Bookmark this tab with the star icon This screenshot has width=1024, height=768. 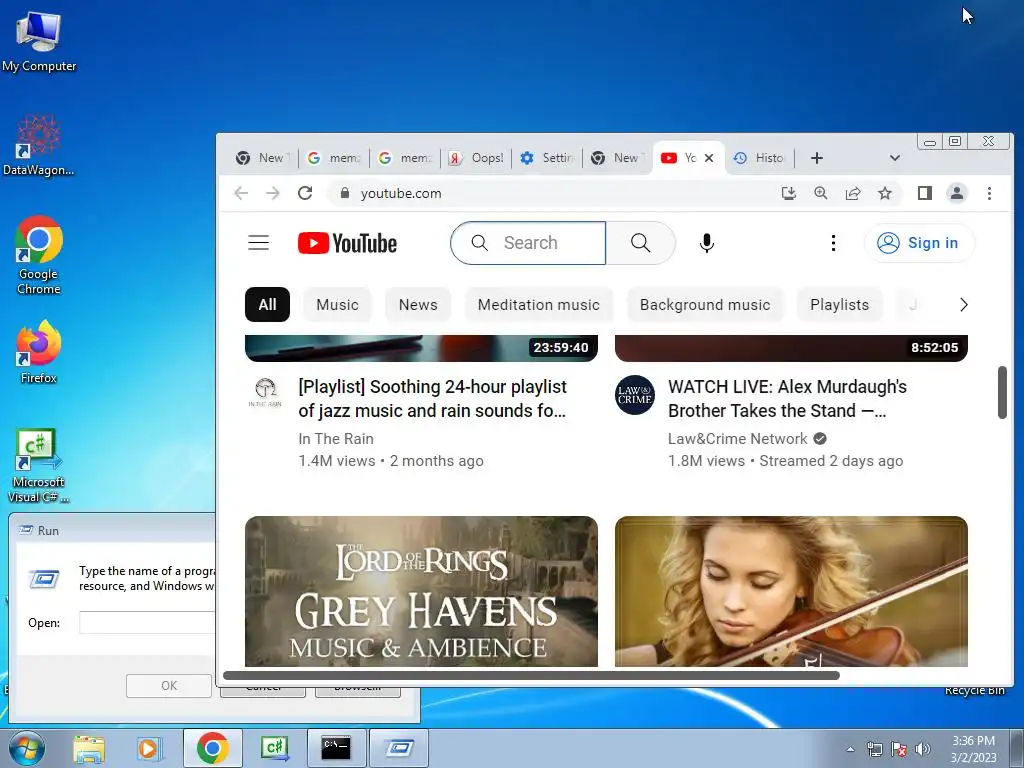coord(885,193)
